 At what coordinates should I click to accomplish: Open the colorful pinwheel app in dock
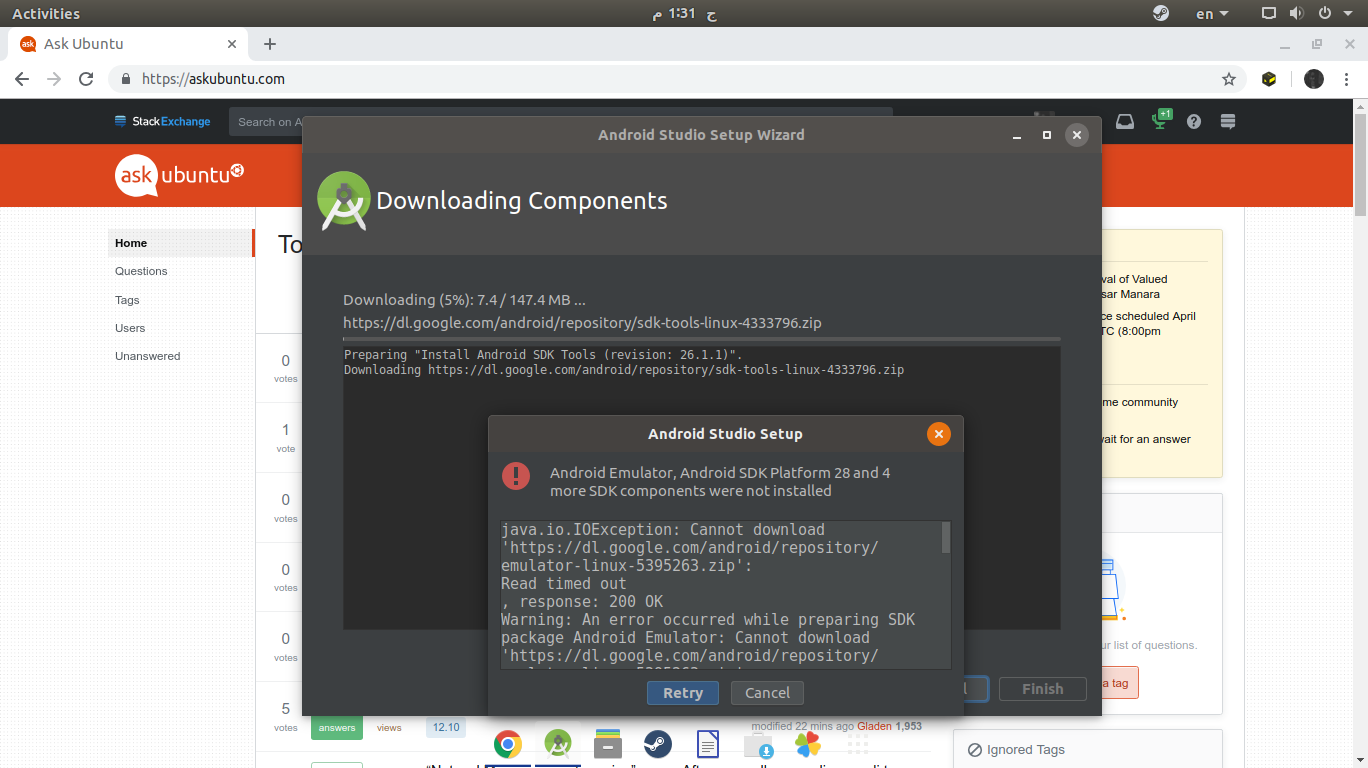click(808, 744)
